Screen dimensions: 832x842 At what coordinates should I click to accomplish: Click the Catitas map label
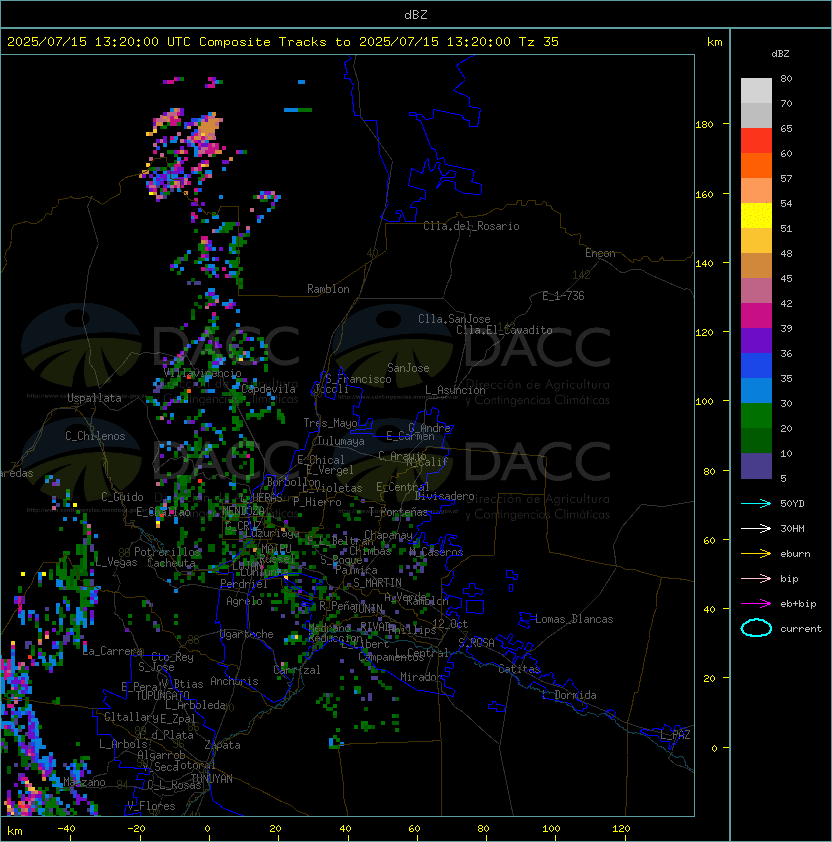[x=519, y=669]
